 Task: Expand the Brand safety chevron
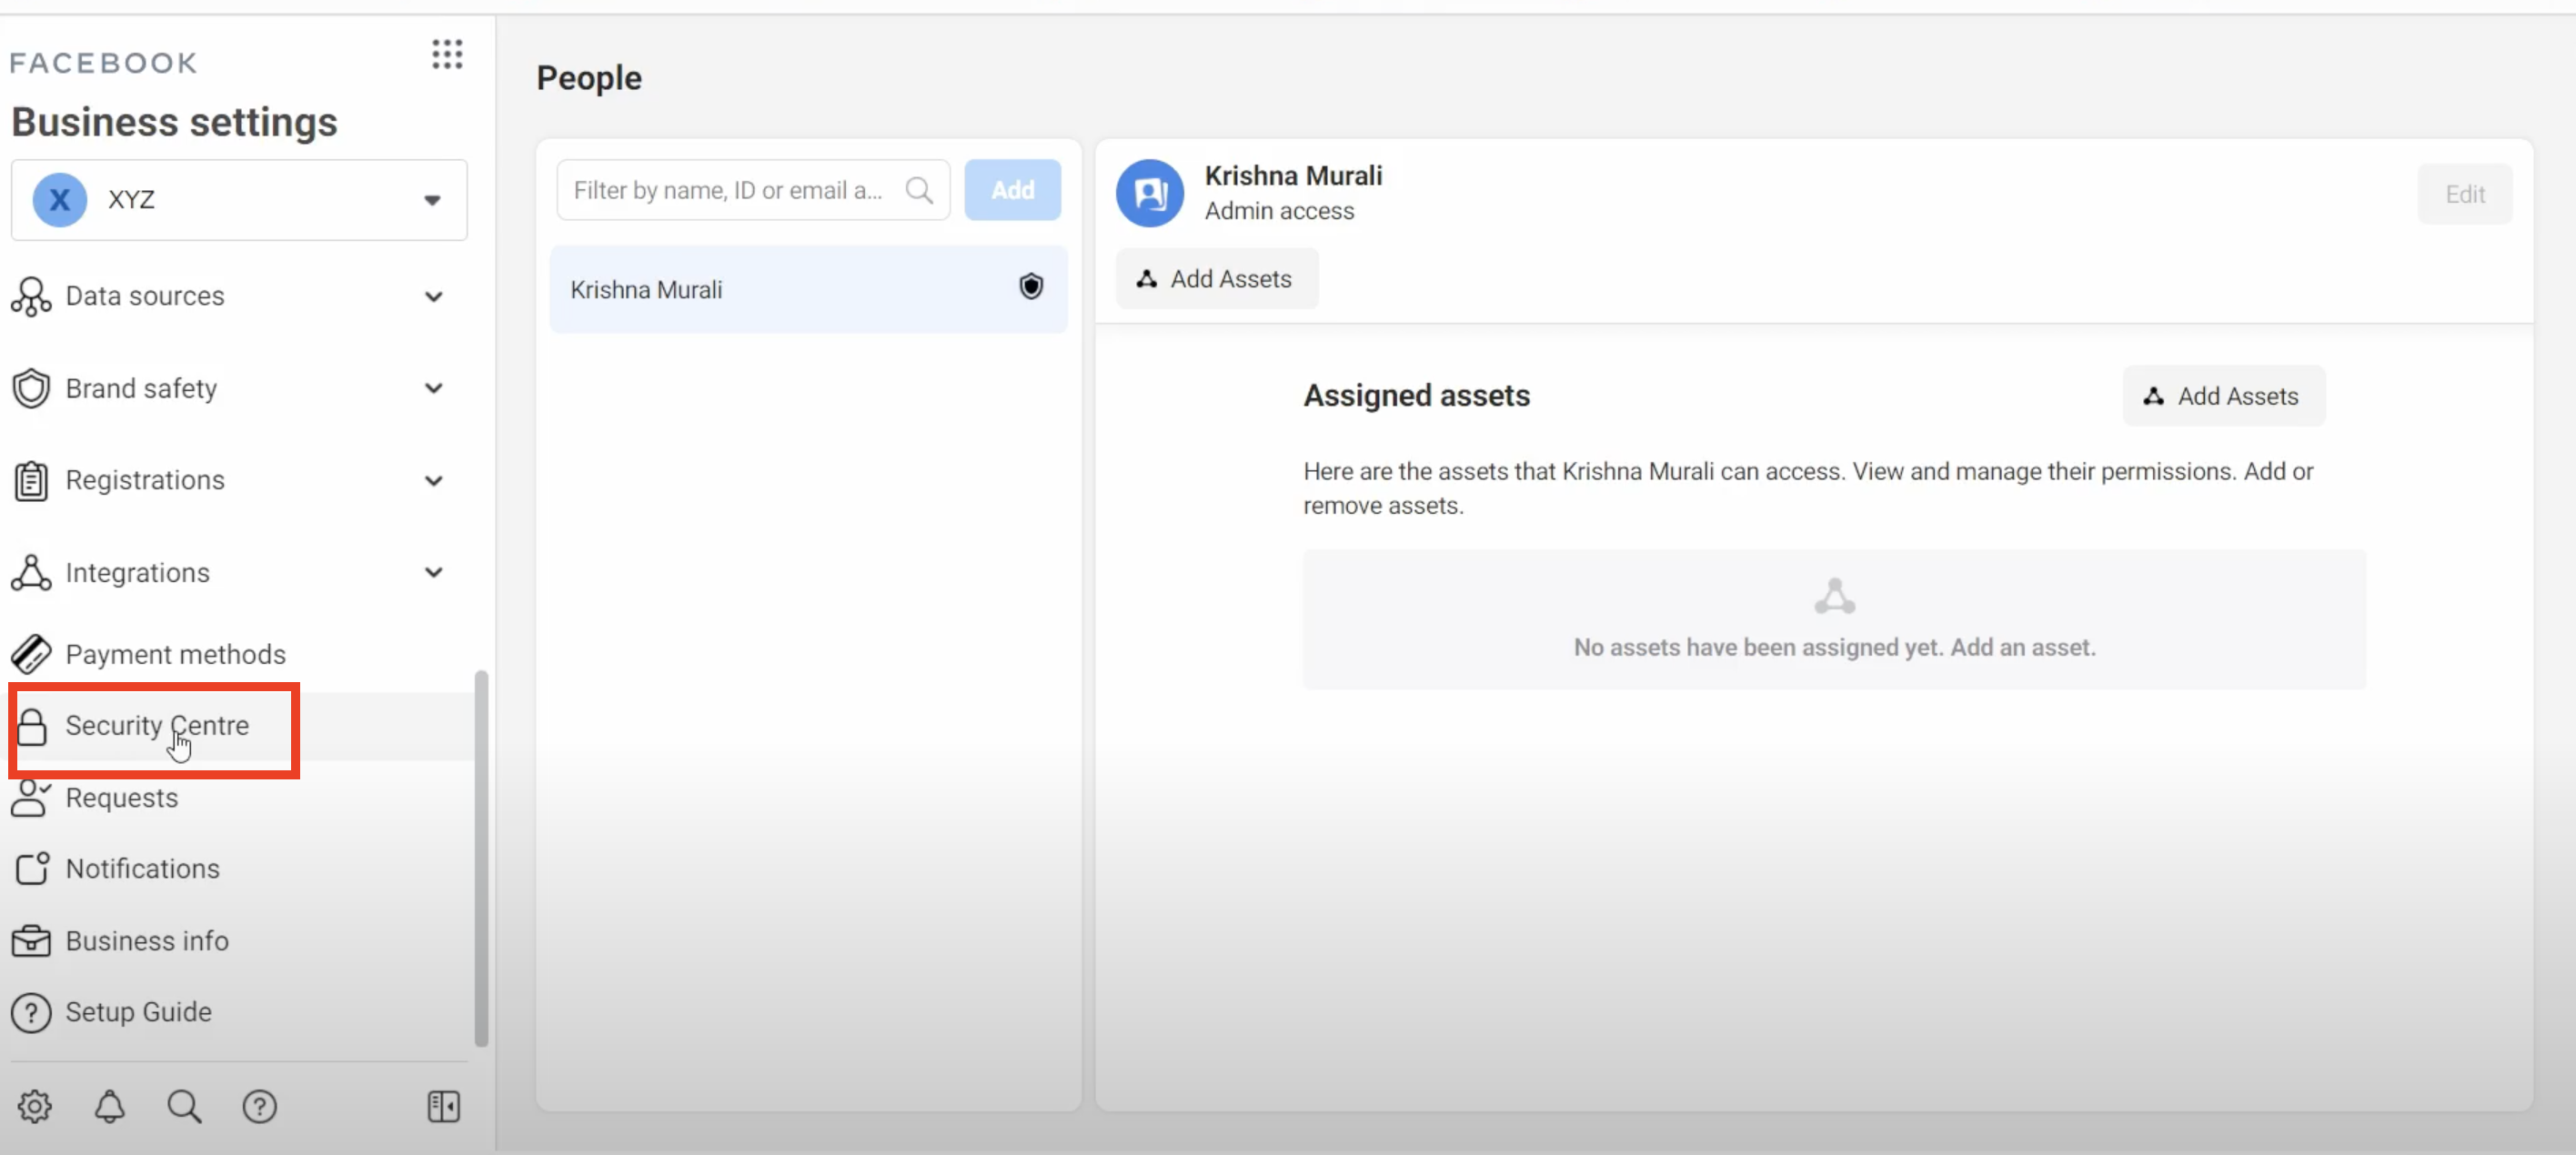tap(433, 388)
